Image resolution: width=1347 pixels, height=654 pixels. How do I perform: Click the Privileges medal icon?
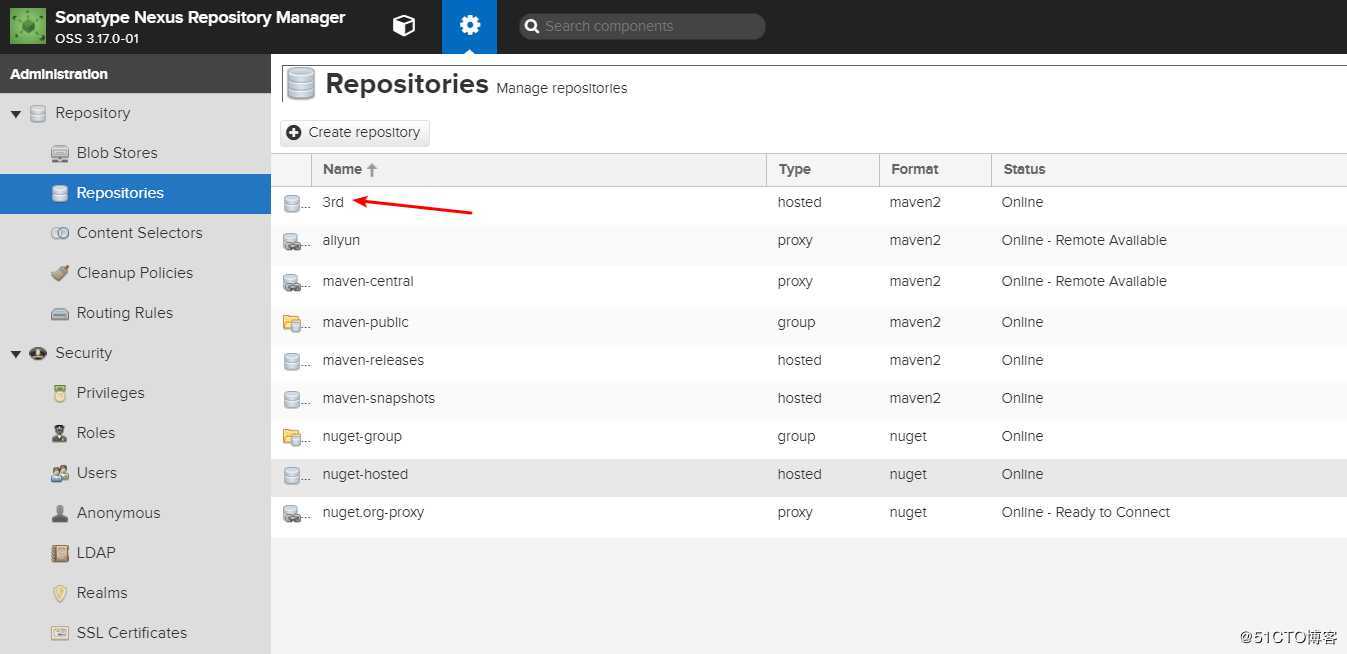pos(60,393)
